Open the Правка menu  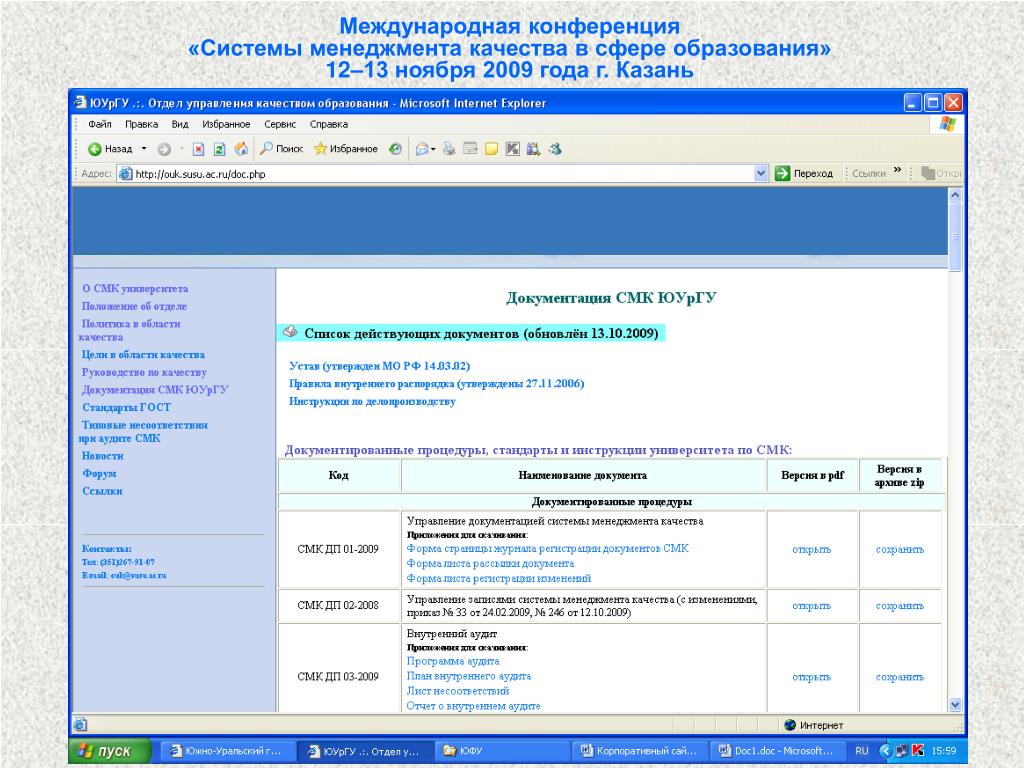[142, 124]
